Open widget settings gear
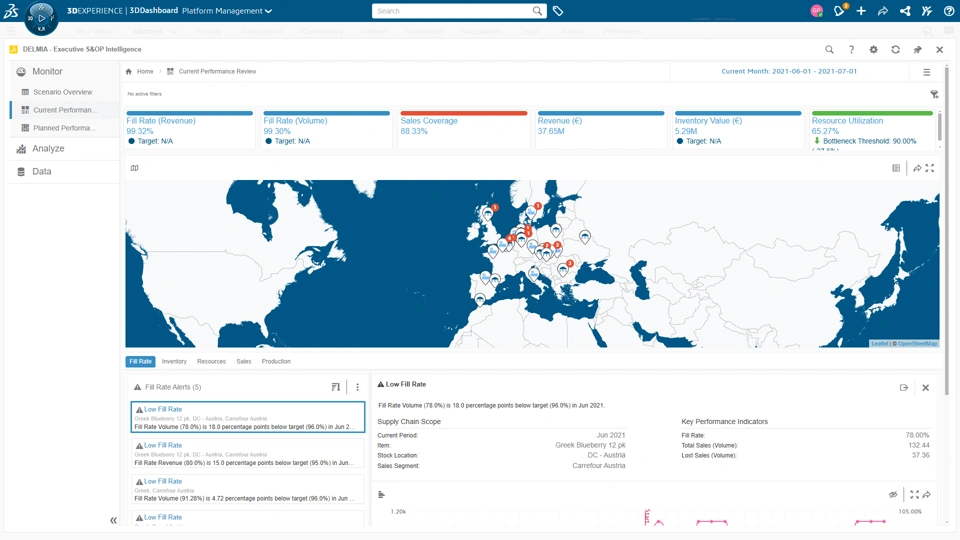 pyautogui.click(x=874, y=50)
